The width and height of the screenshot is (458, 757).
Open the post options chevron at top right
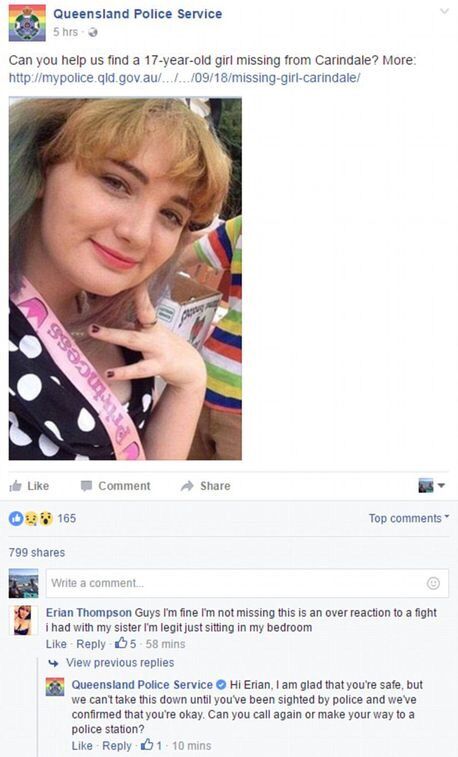click(x=444, y=12)
